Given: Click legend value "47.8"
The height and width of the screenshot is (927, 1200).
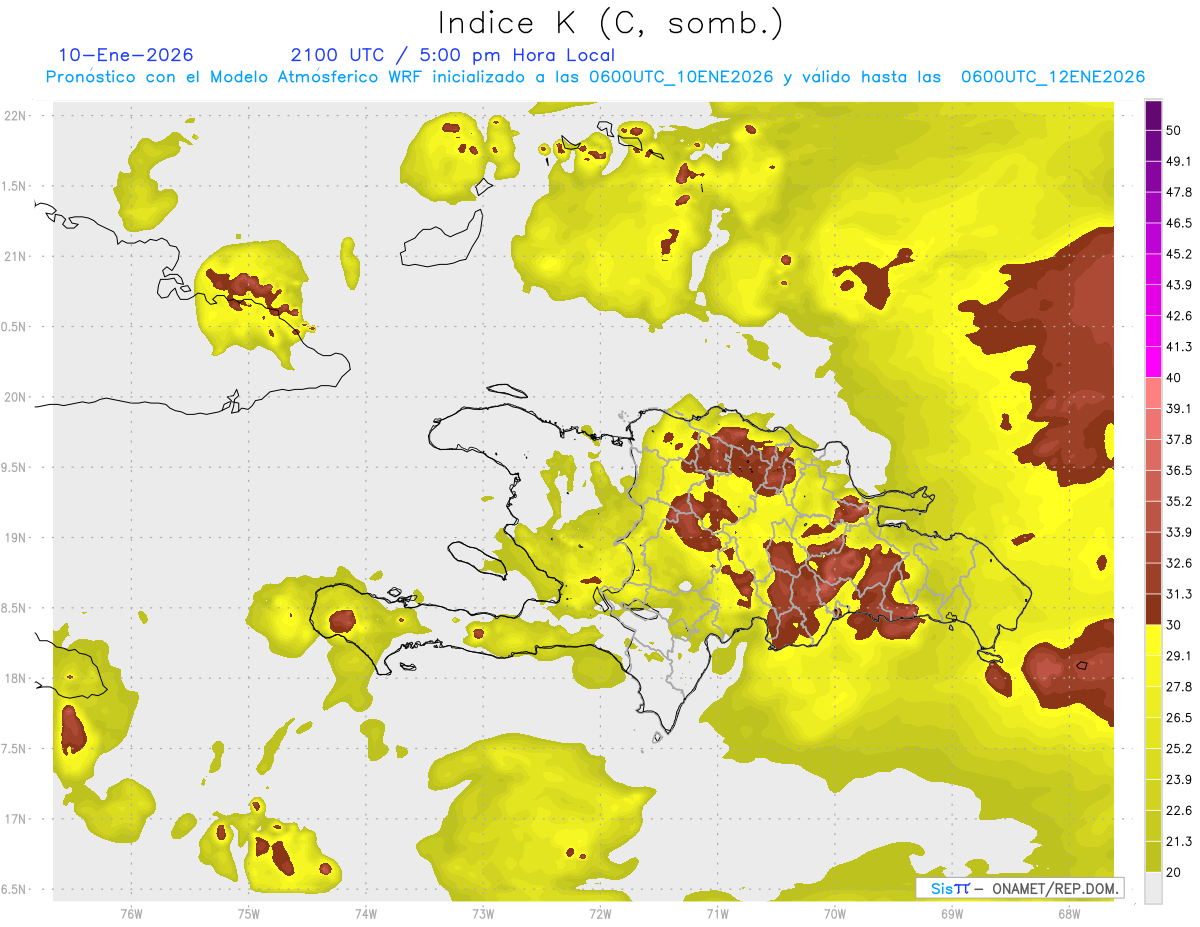Looking at the screenshot, I should (x=1179, y=193).
